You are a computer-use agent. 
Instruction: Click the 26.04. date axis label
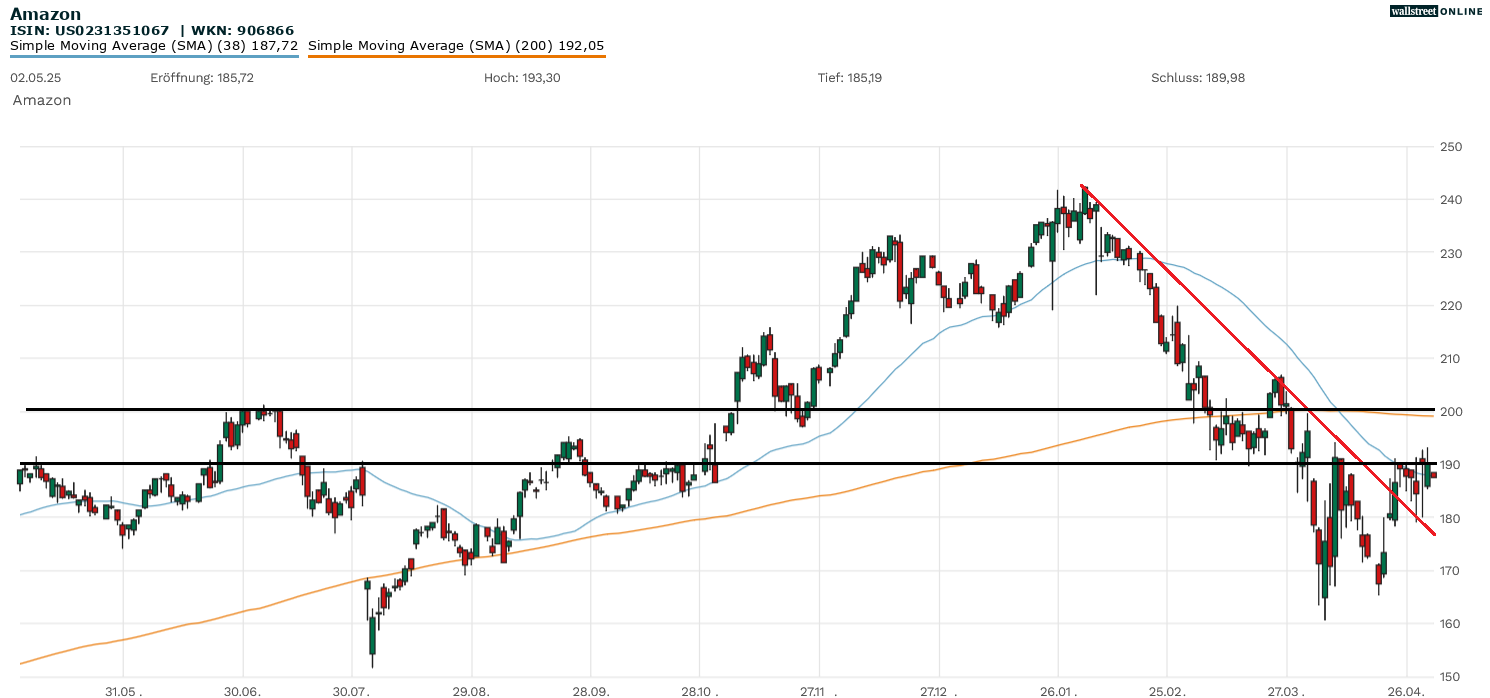[x=1406, y=690]
